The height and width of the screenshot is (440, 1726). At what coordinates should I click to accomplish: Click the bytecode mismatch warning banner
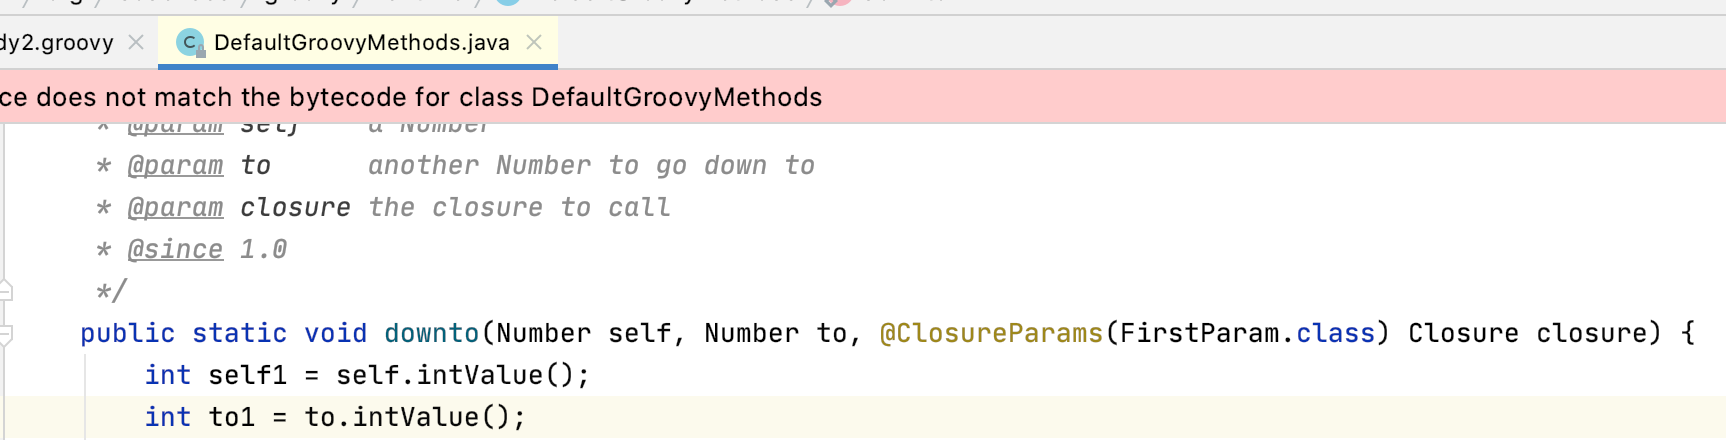click(863, 97)
